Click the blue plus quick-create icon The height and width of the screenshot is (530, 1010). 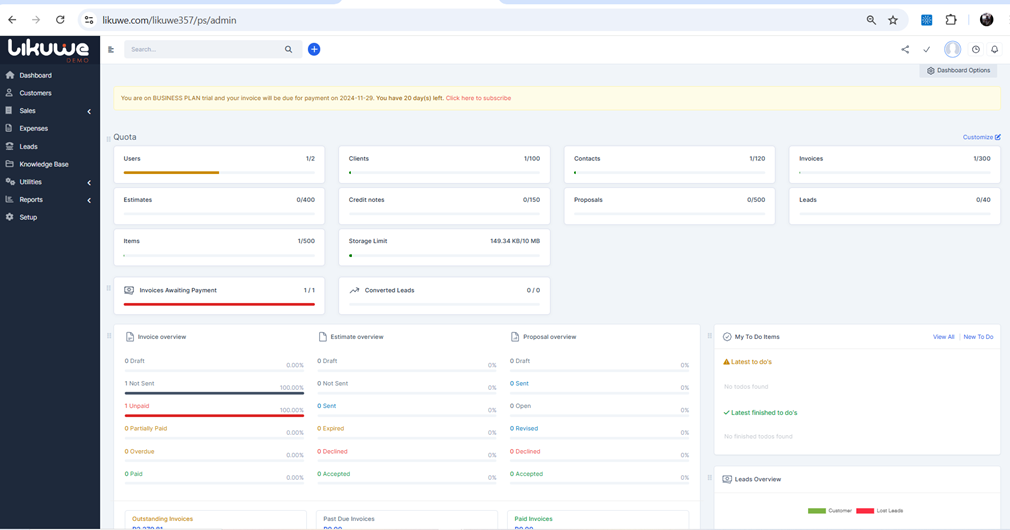[314, 49]
